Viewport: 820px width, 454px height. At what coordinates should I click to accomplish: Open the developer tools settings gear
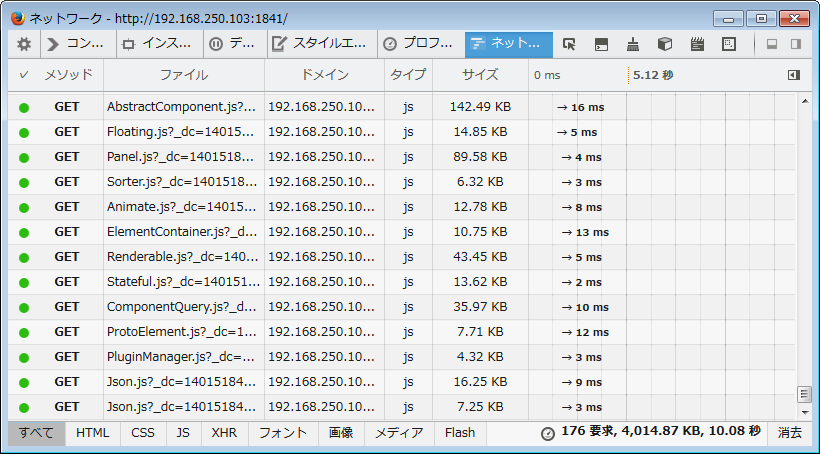coord(24,44)
